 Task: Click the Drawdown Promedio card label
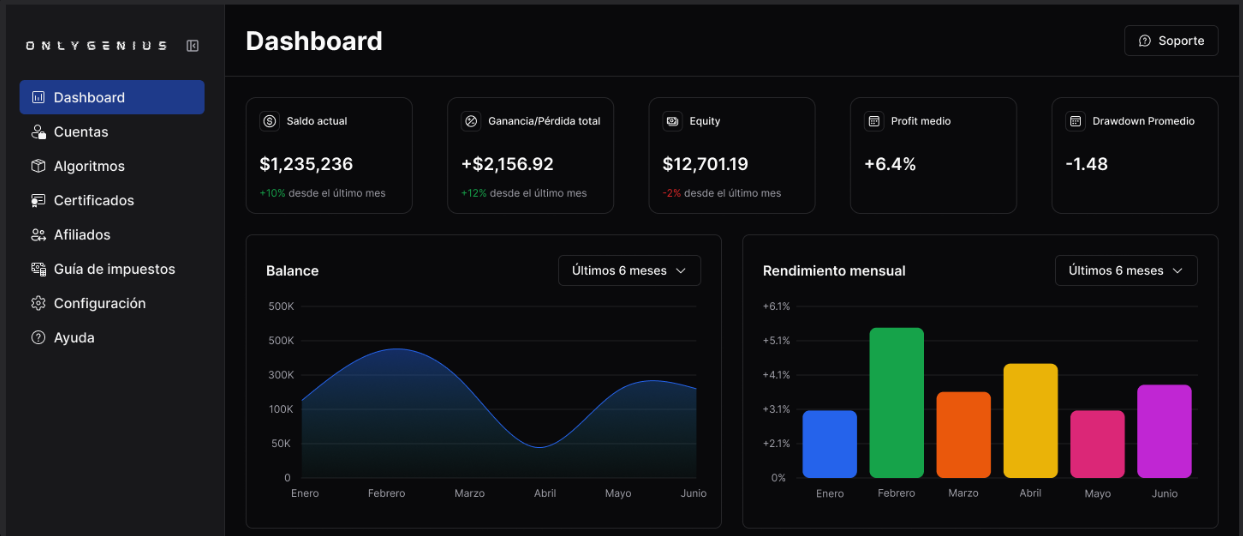tap(1143, 121)
